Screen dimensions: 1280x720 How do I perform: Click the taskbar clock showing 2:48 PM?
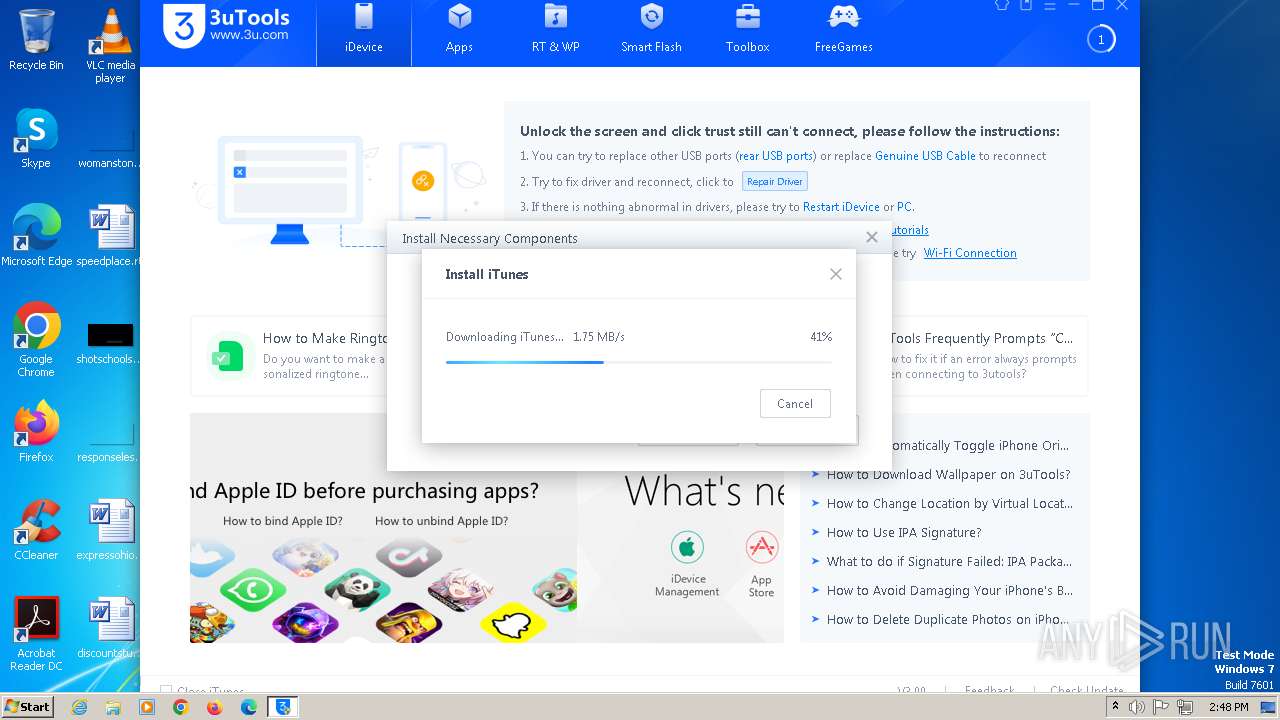tap(1228, 707)
